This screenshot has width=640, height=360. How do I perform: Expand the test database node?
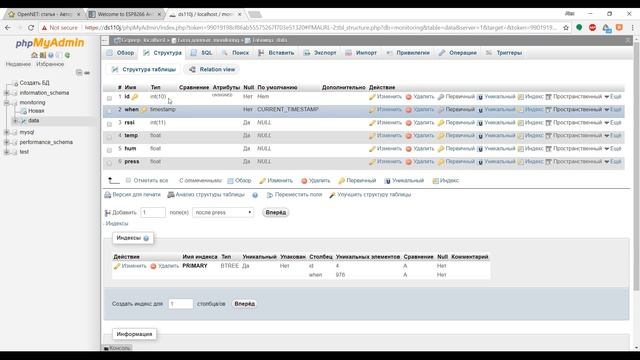[x=7, y=152]
